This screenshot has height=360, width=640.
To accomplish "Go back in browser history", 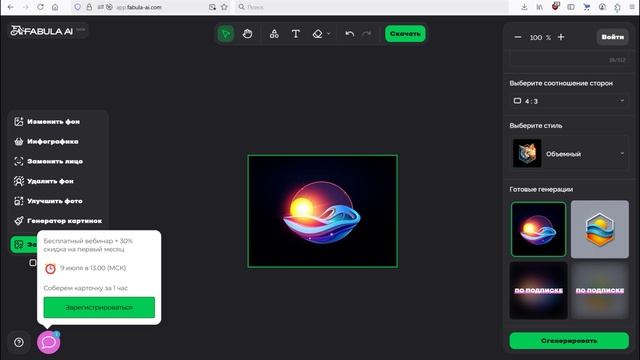I will pyautogui.click(x=11, y=7).
